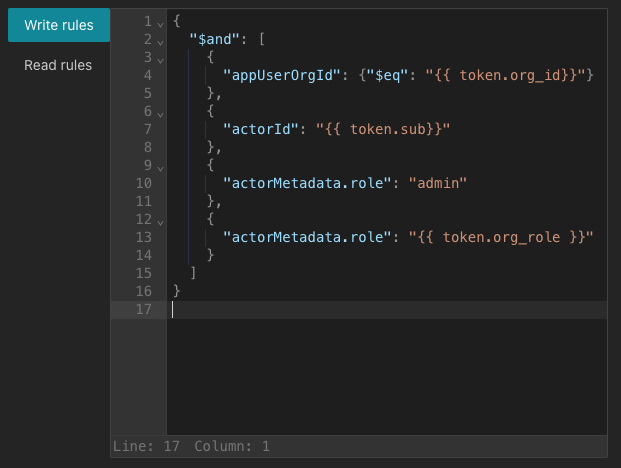Screen dimensions: 621x468
Task: Click the "$and" key text
Action: point(215,39)
